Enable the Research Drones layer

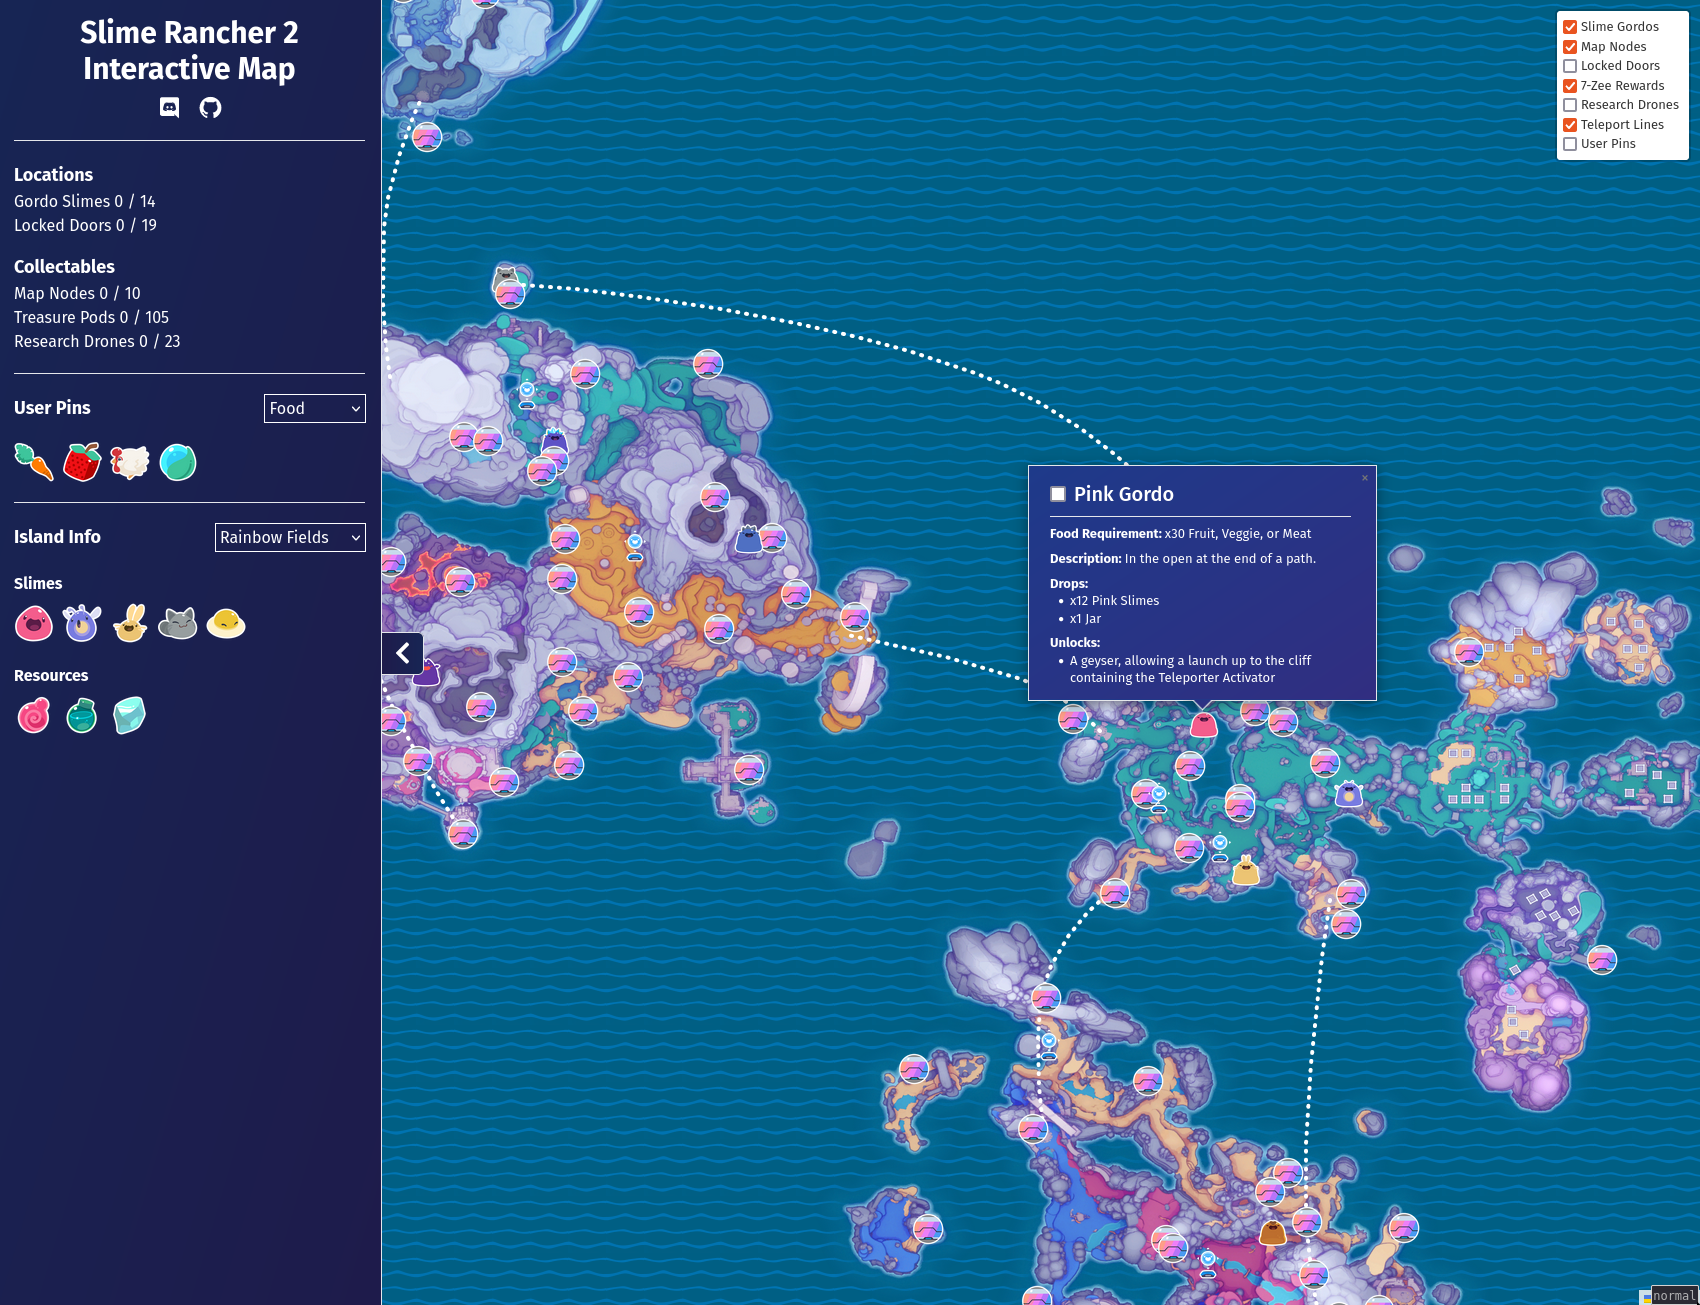click(x=1570, y=105)
